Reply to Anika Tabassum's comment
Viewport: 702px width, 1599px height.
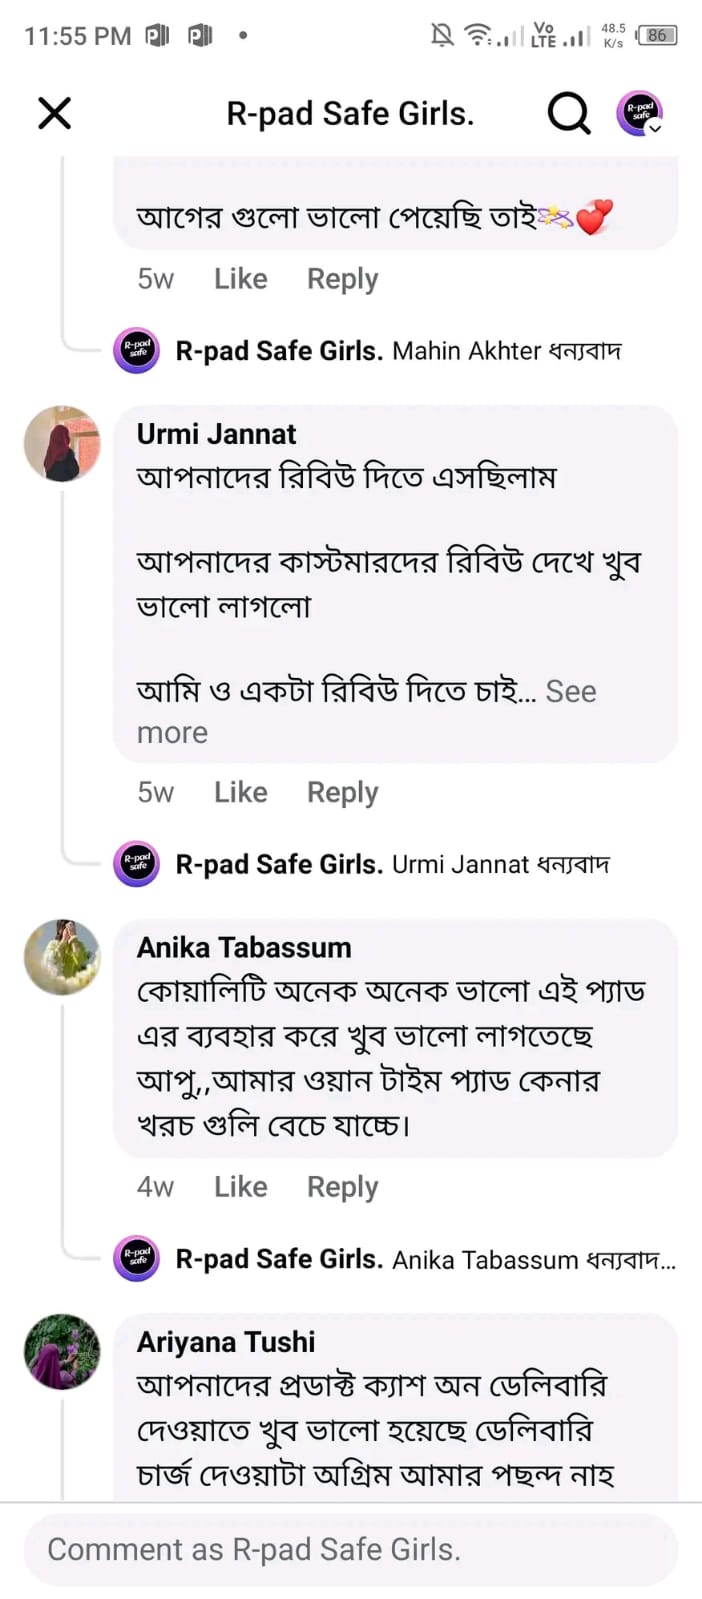click(342, 1186)
